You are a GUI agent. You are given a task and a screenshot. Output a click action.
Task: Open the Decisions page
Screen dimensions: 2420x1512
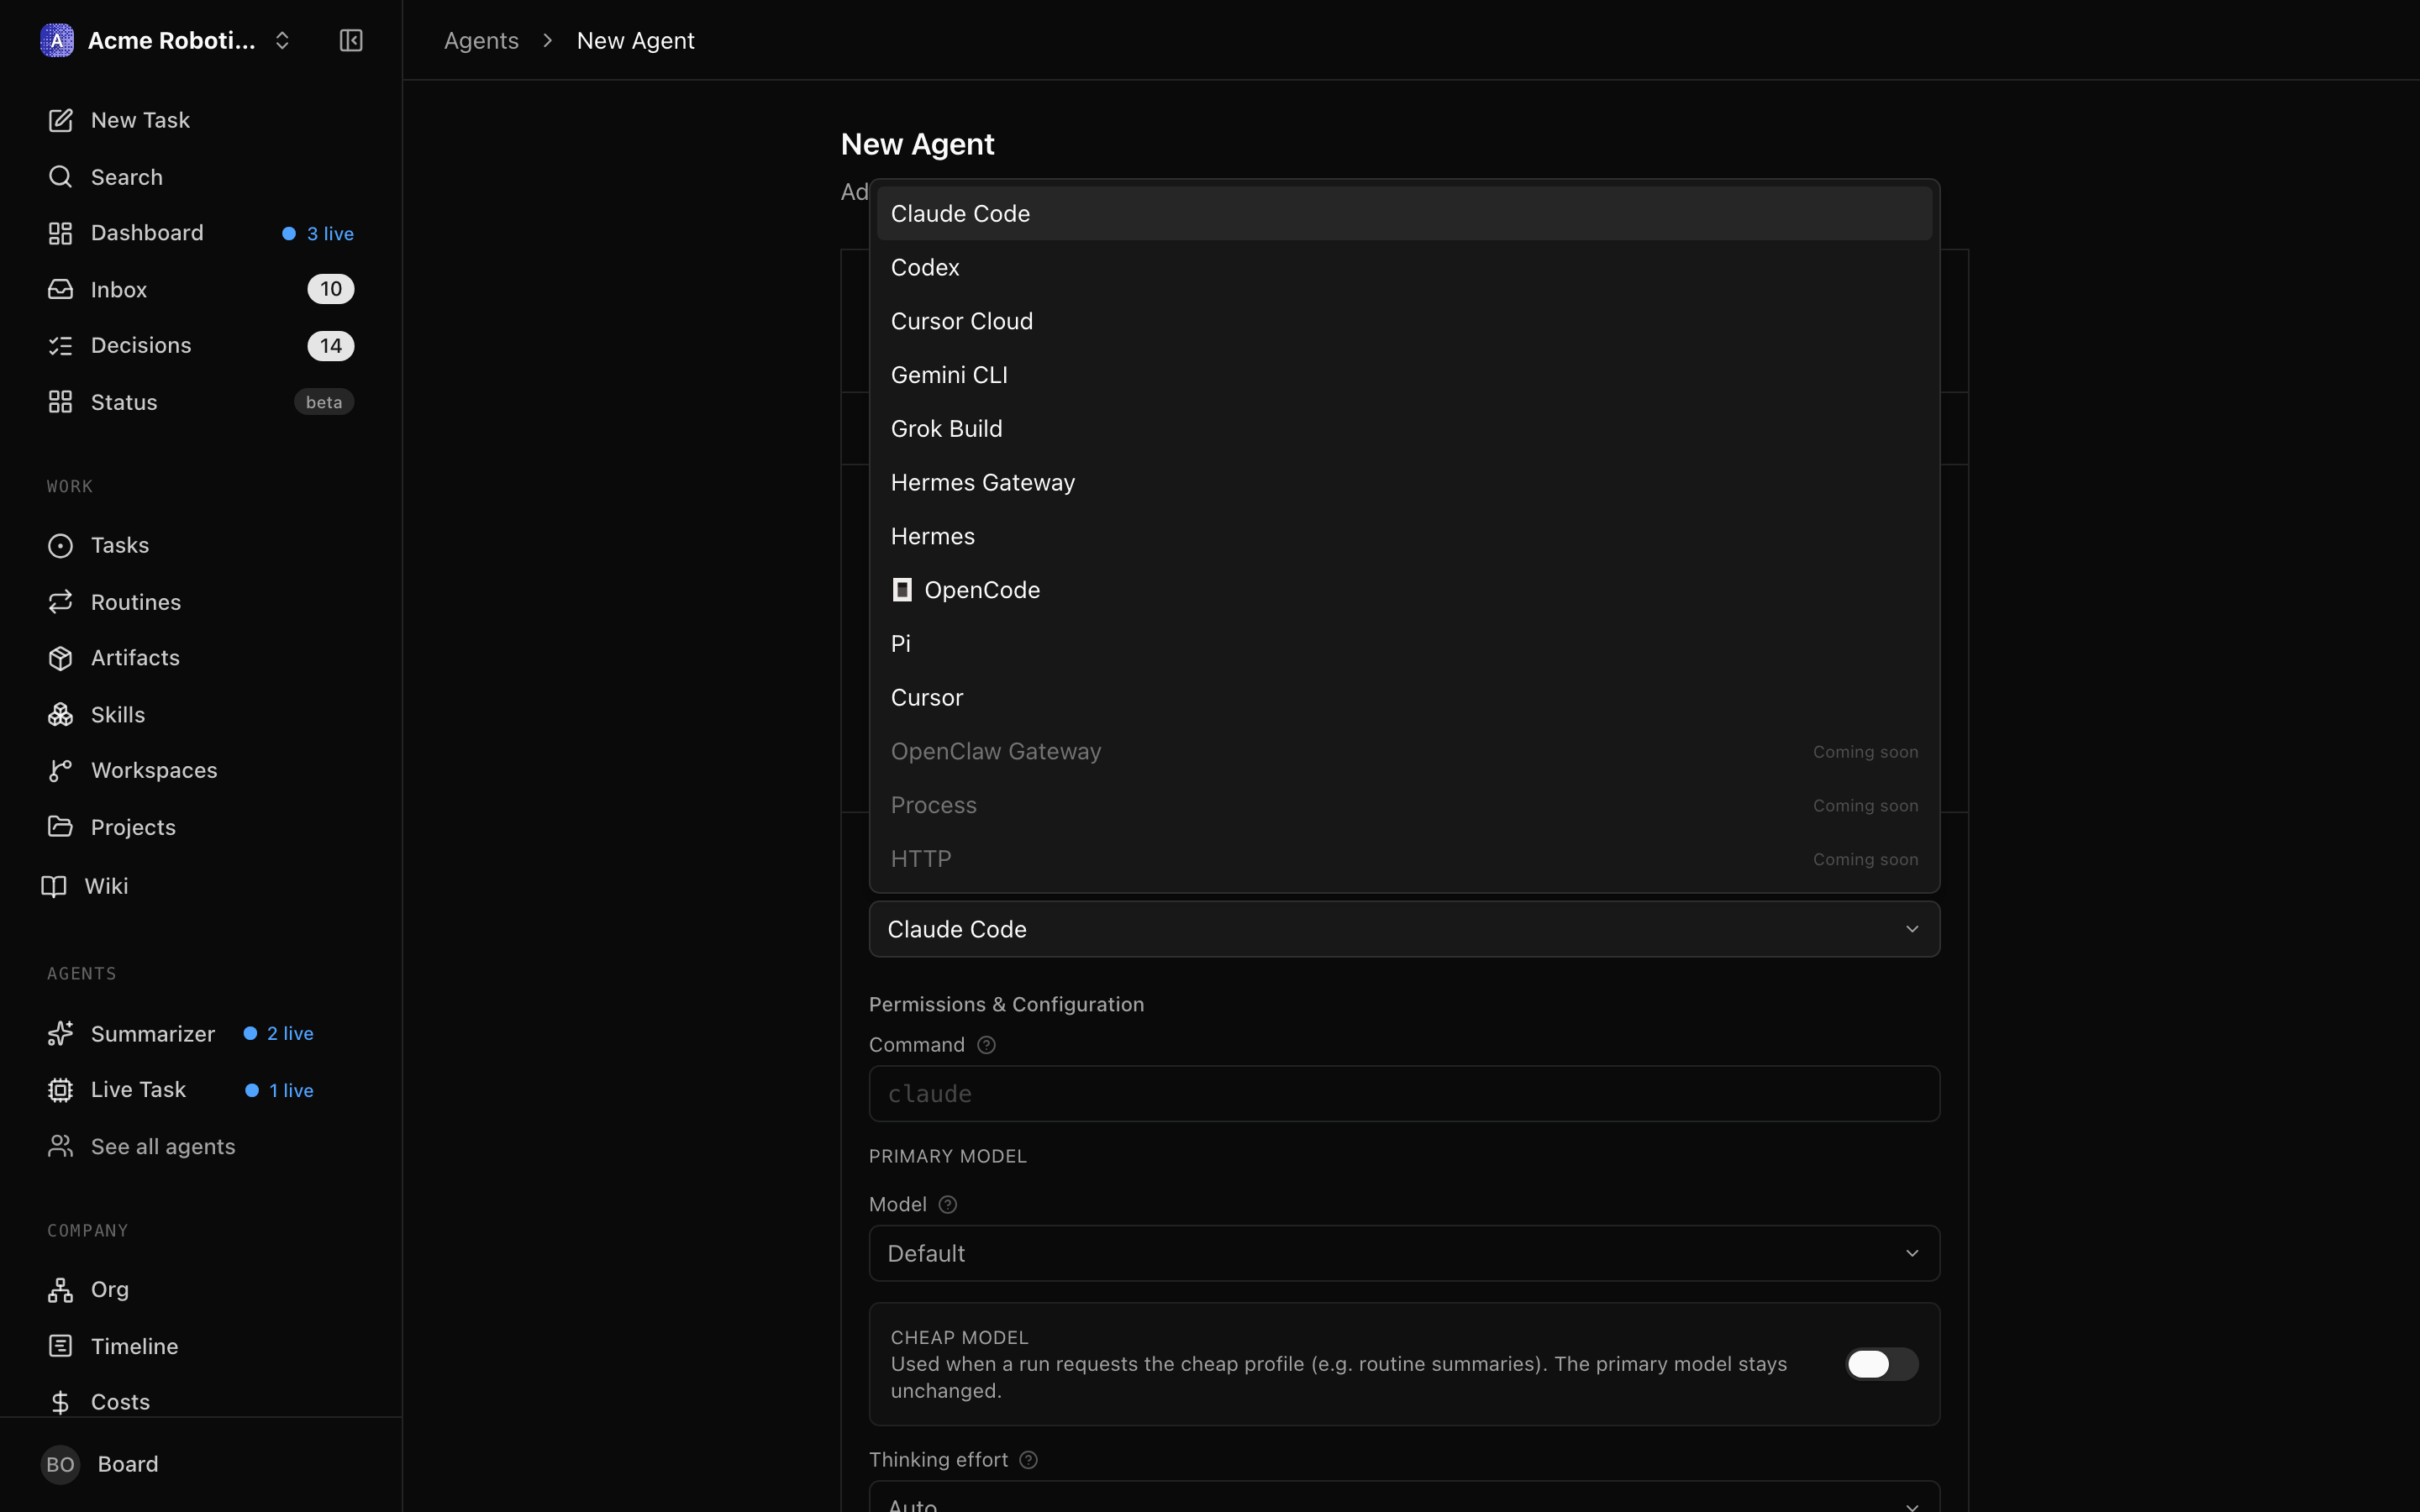click(x=201, y=345)
